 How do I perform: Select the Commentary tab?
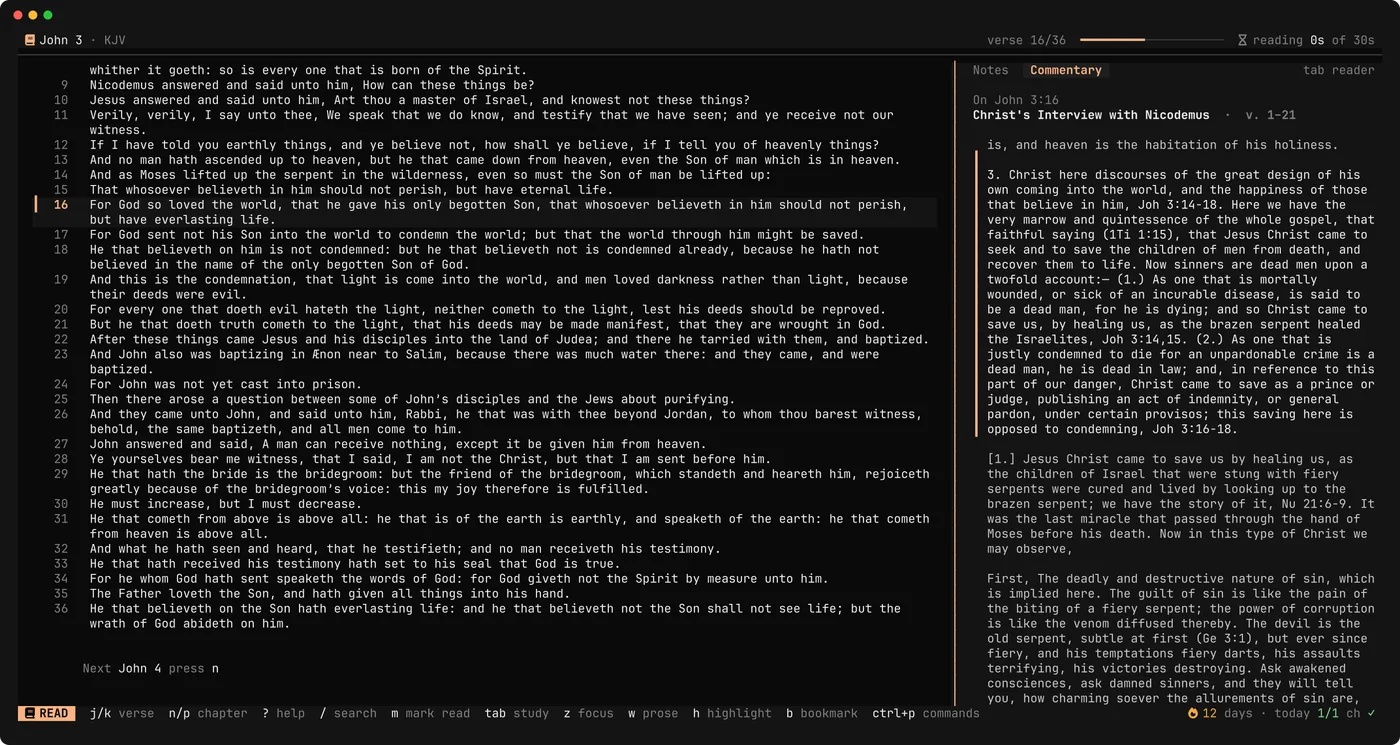pos(1066,70)
